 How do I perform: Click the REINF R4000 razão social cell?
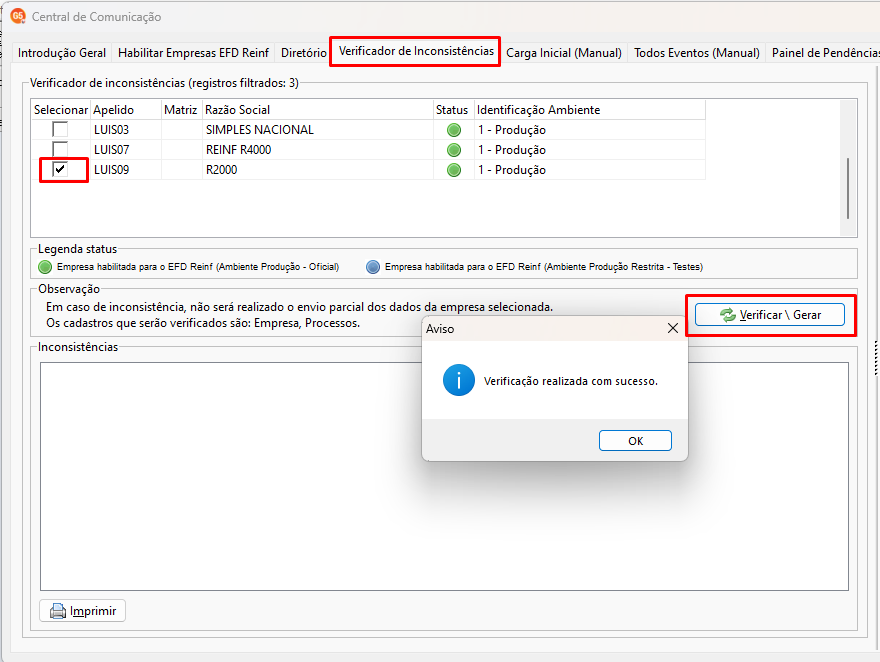(x=318, y=150)
